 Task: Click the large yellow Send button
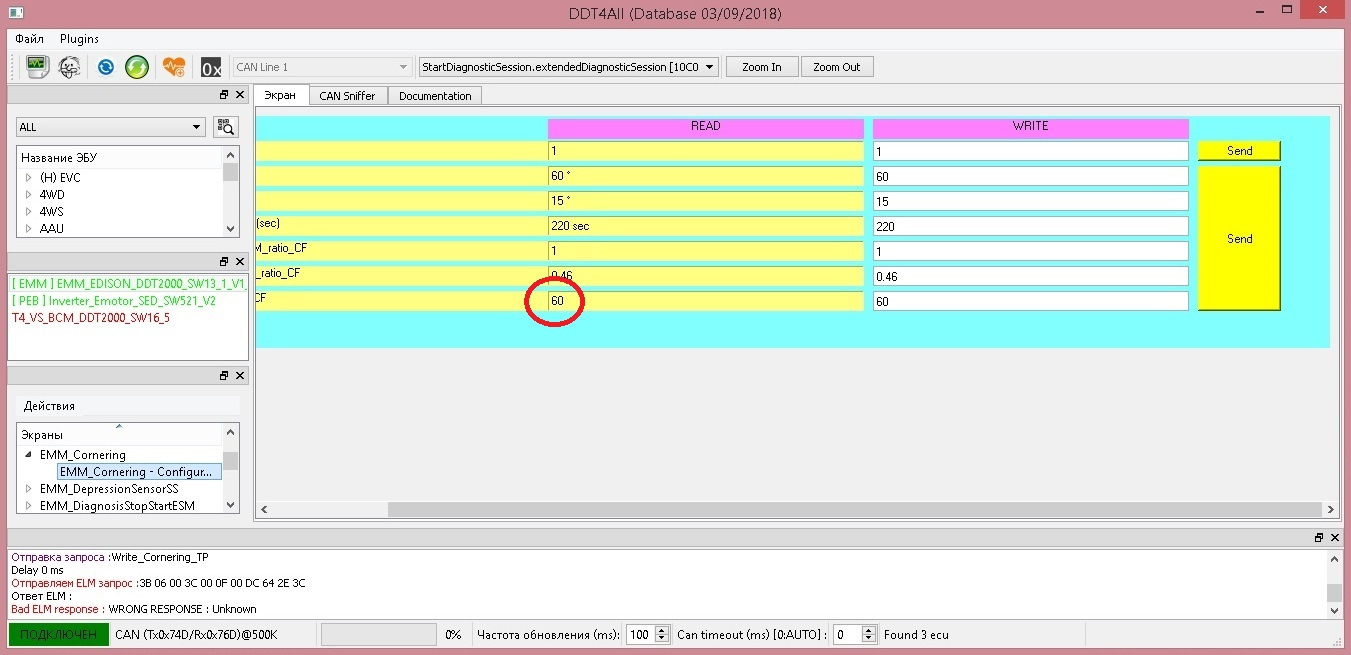1239,239
